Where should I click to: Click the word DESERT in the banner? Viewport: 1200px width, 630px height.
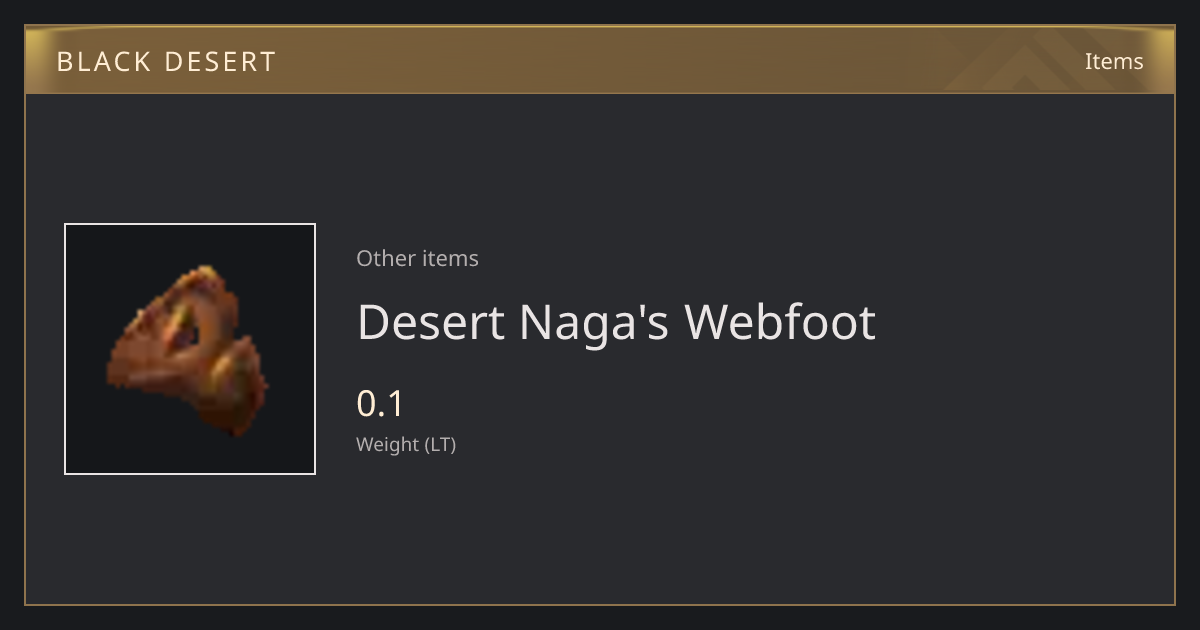click(x=220, y=62)
